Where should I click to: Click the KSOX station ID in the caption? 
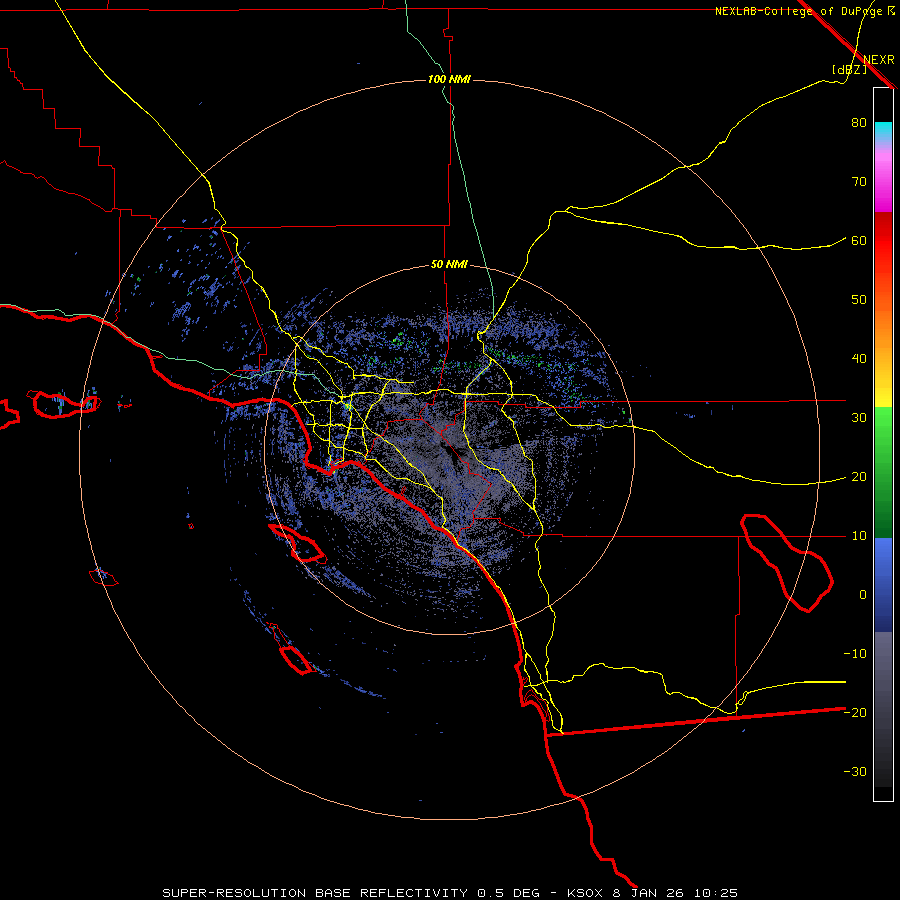pyautogui.click(x=587, y=893)
